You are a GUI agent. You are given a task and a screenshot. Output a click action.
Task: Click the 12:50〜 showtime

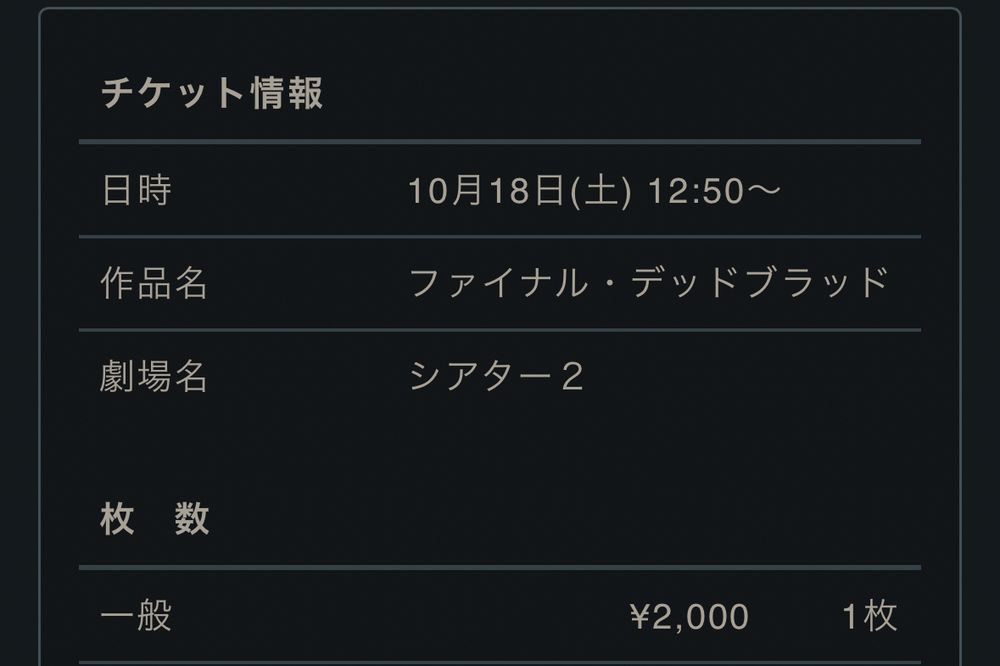[712, 190]
